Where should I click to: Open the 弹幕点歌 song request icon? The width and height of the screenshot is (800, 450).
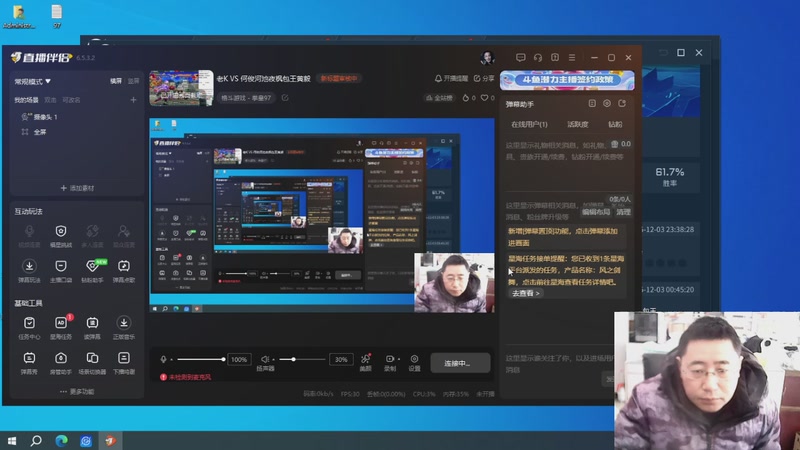pyautogui.click(x=123, y=266)
